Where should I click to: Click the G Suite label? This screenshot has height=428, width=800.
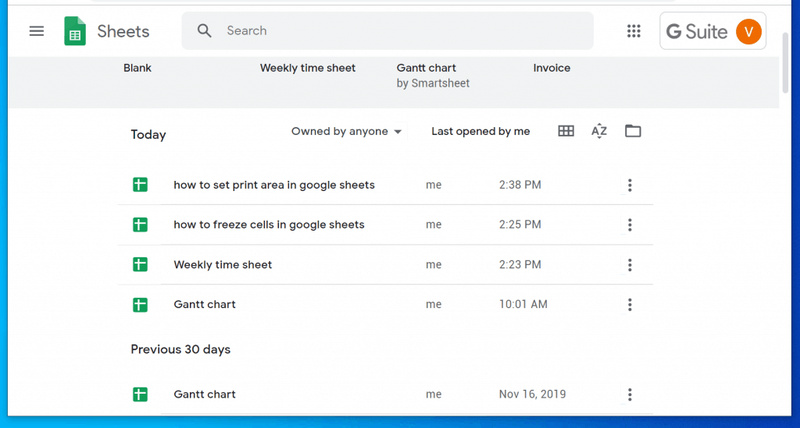click(x=696, y=32)
